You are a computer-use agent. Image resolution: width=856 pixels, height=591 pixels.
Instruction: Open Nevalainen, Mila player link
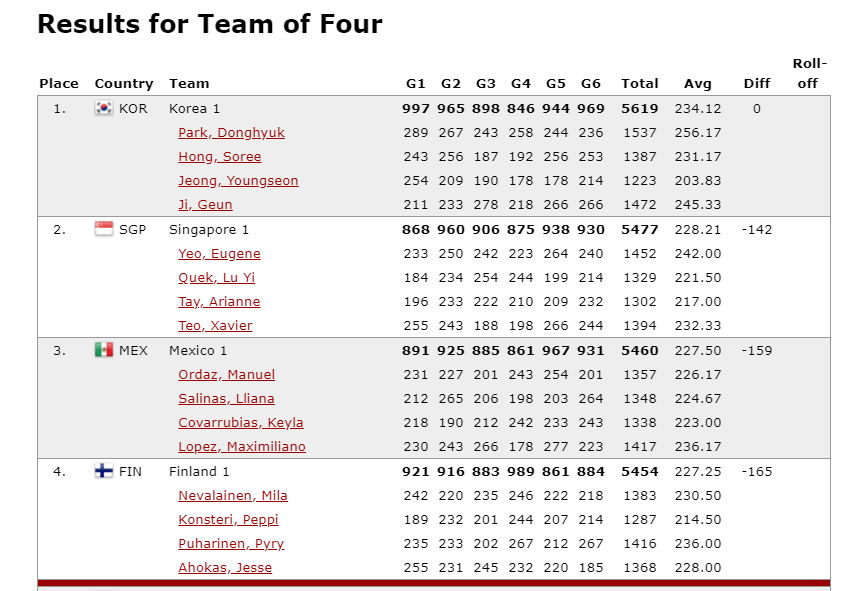(233, 496)
